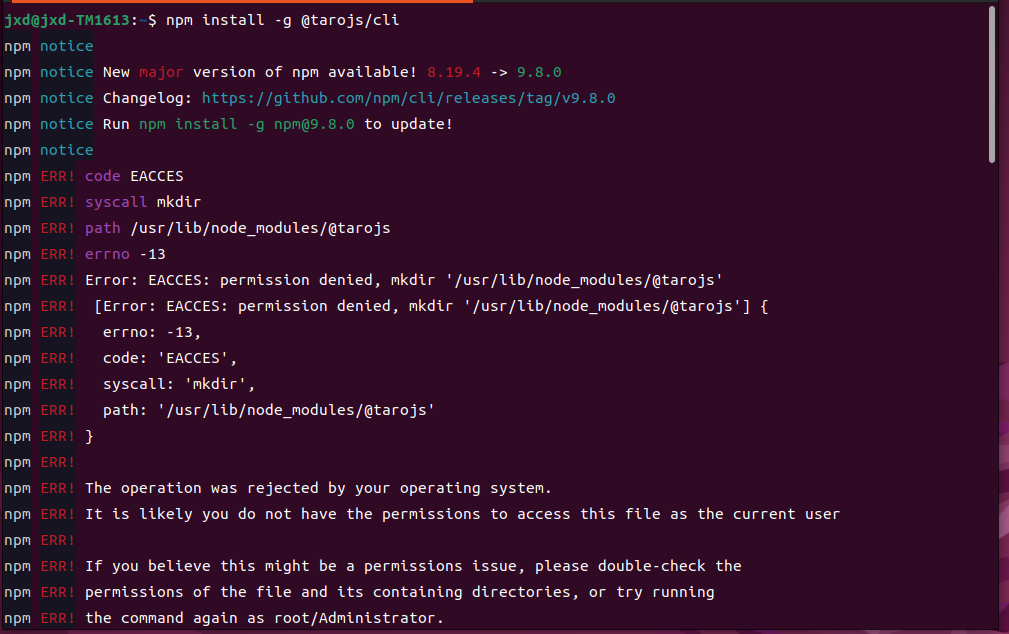
Task: Click the green suggested command npm install -g npm@9.8.0
Action: click(246, 124)
